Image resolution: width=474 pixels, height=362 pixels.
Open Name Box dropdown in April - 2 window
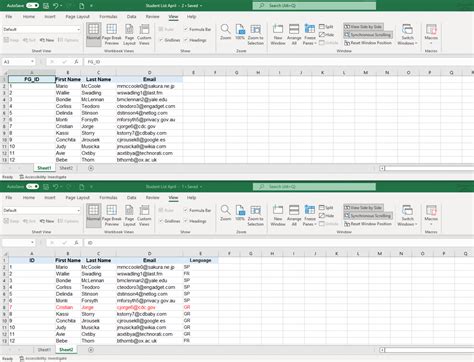coord(32,62)
